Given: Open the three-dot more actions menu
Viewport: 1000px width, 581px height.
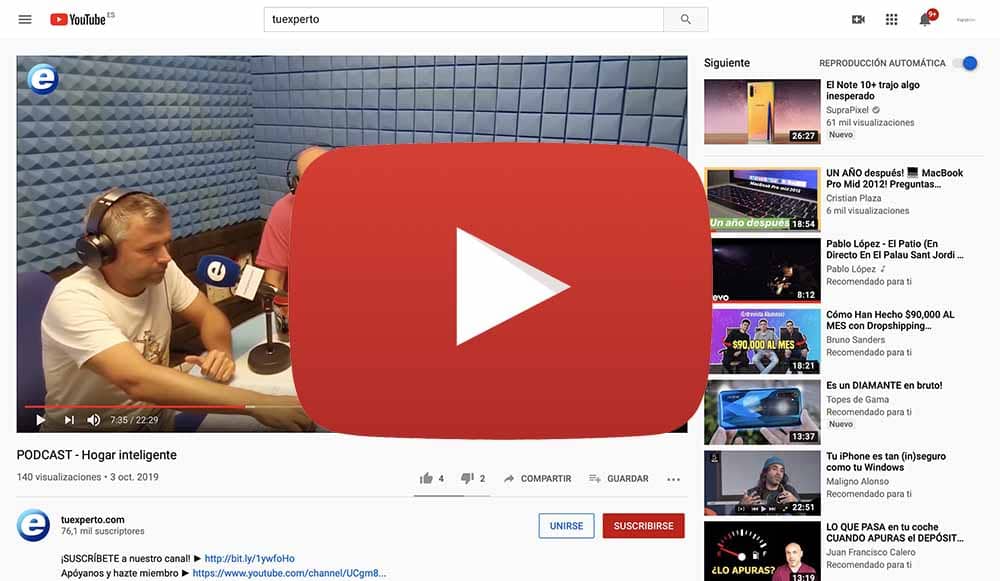Looking at the screenshot, I should tap(673, 479).
